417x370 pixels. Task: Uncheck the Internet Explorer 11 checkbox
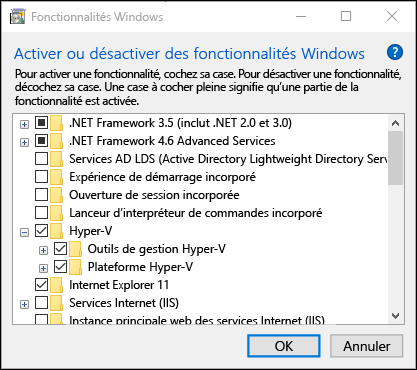pyautogui.click(x=41, y=285)
